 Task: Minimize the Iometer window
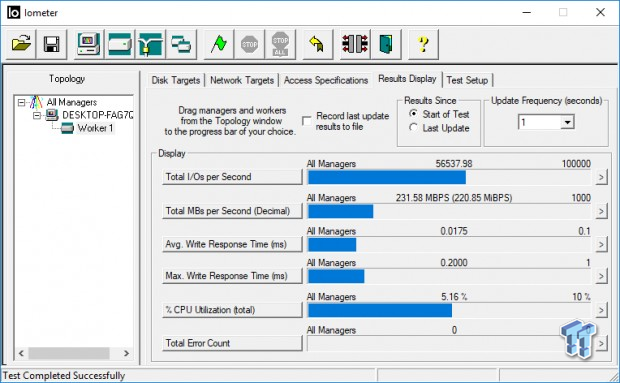point(526,13)
